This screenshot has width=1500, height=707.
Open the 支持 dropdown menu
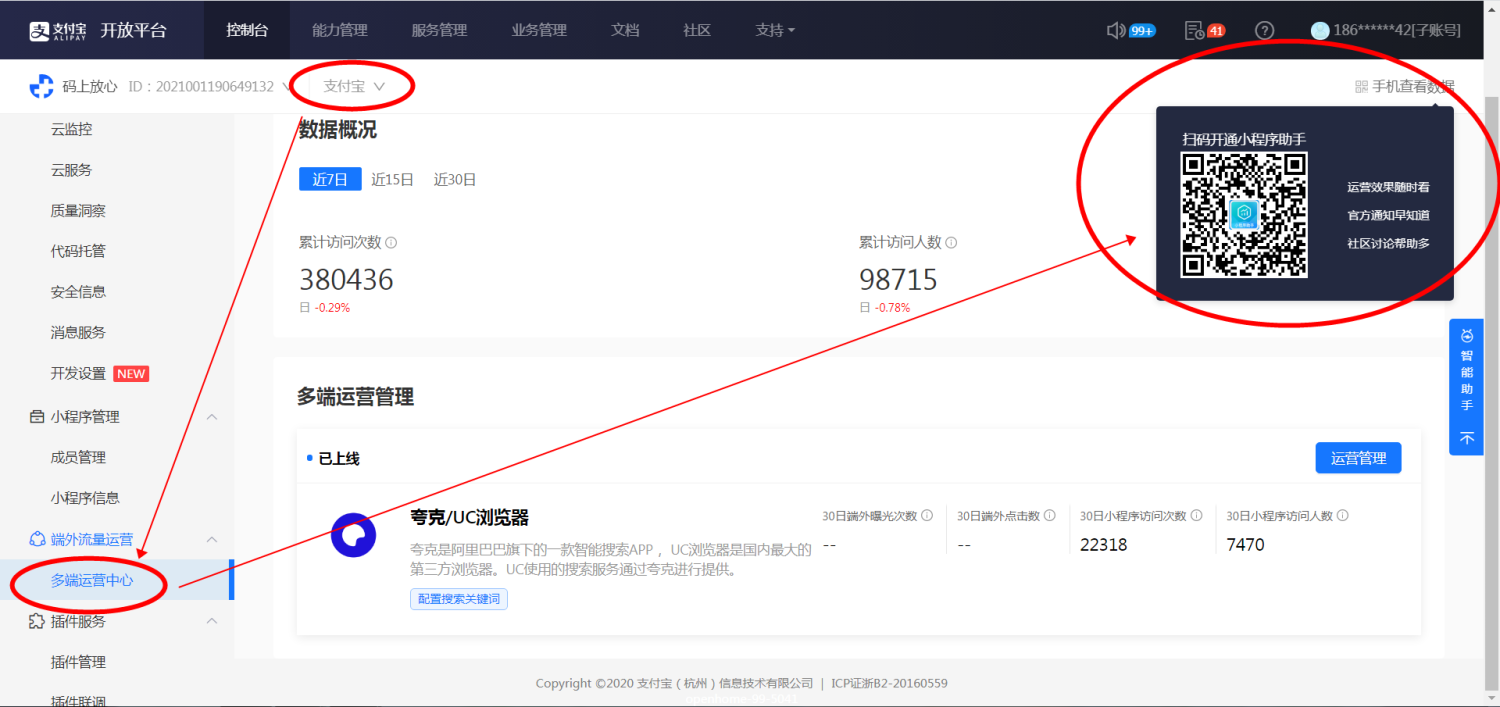(x=775, y=30)
